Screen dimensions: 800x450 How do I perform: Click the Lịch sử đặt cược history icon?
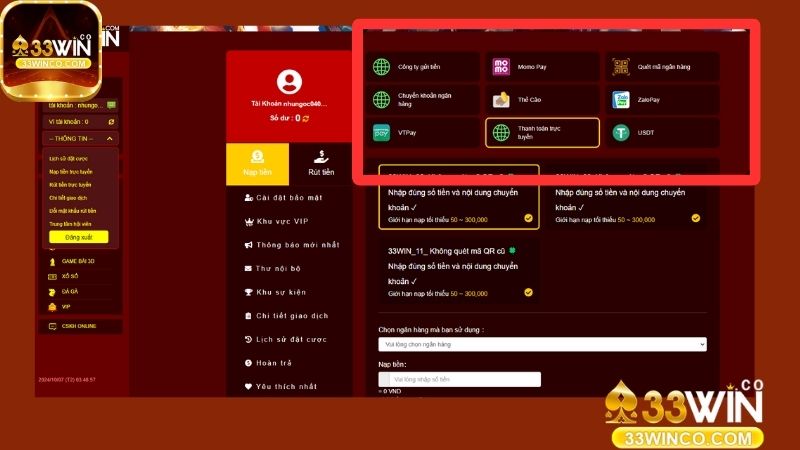[x=248, y=339]
